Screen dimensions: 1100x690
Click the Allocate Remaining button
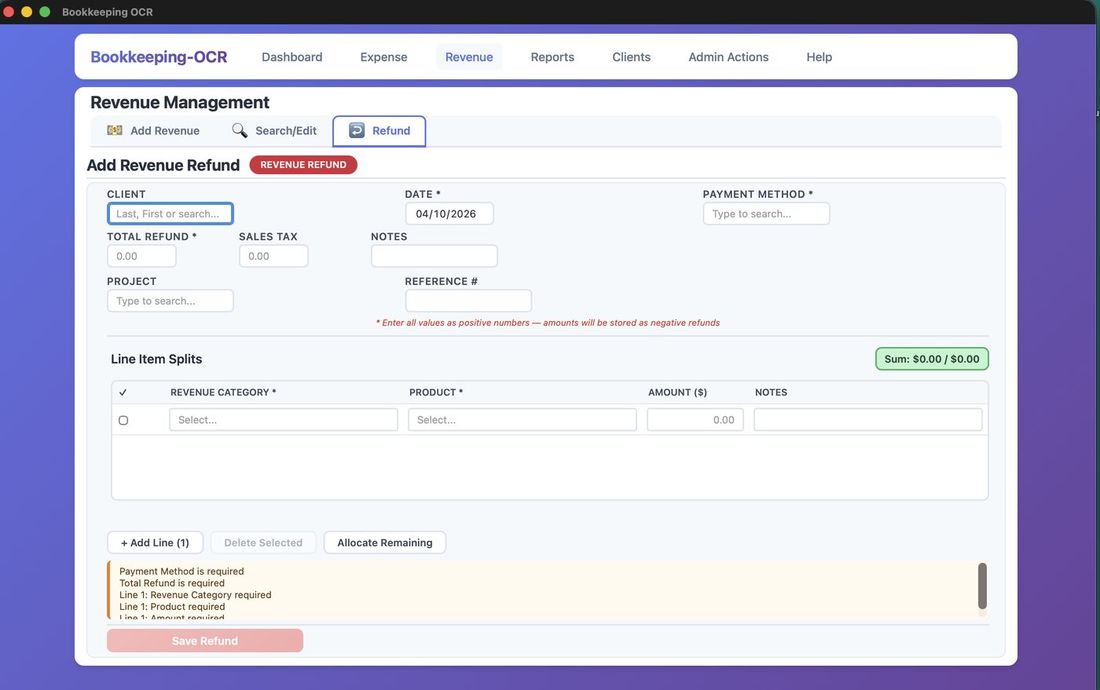click(x=384, y=543)
